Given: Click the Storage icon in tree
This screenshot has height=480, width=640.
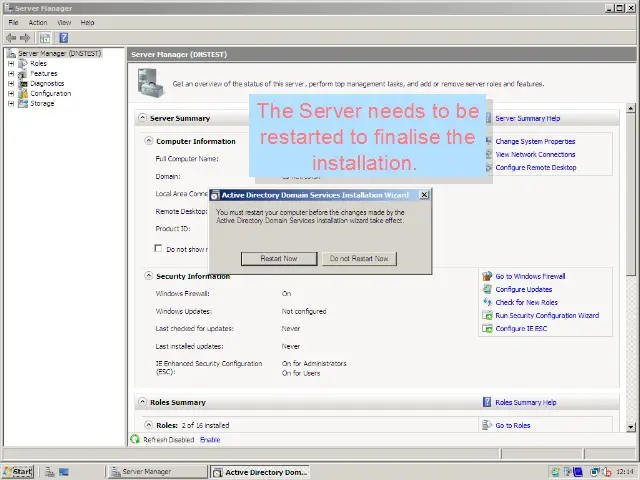Looking at the screenshot, I should (23, 104).
